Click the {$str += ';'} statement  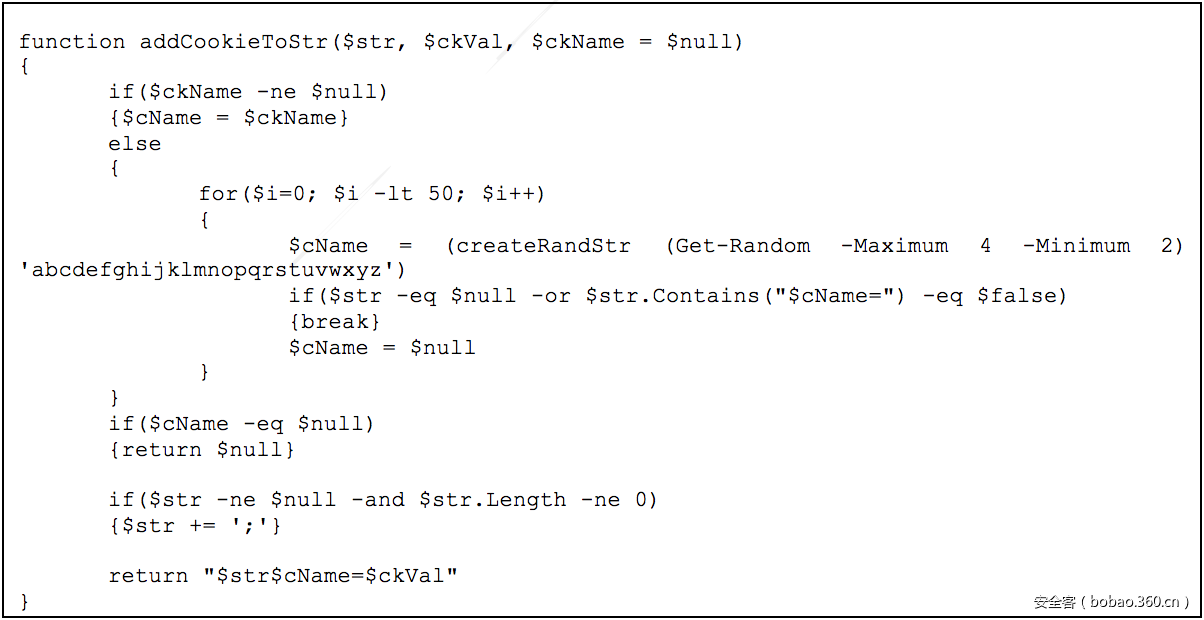195,526
